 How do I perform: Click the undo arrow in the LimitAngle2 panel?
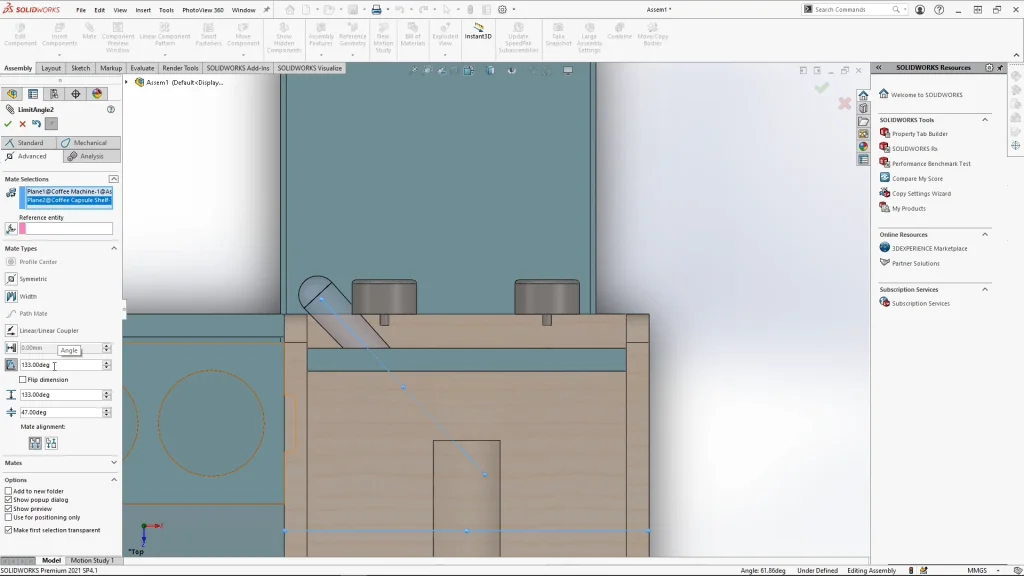pyautogui.click(x=36, y=124)
